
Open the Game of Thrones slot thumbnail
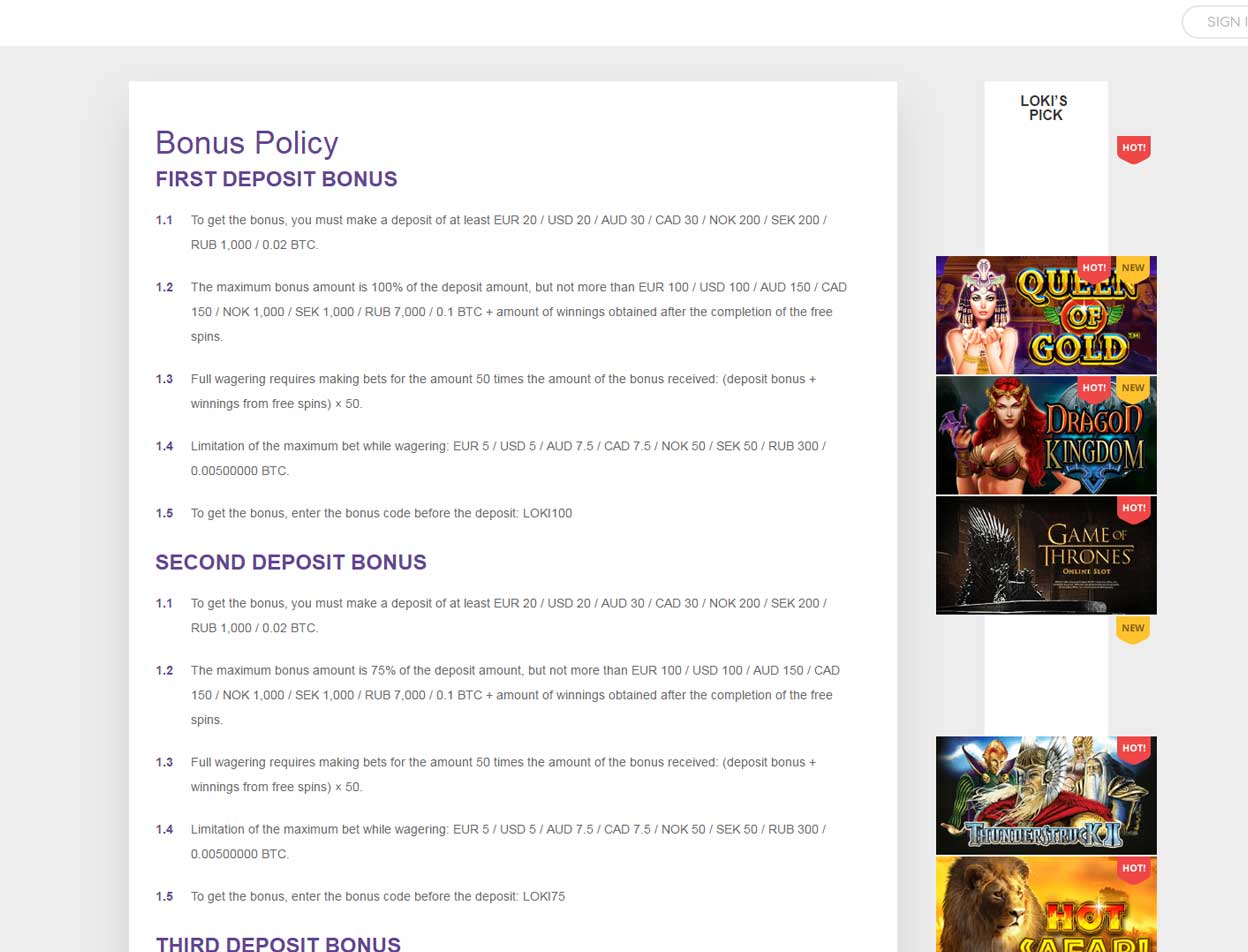click(x=1046, y=555)
